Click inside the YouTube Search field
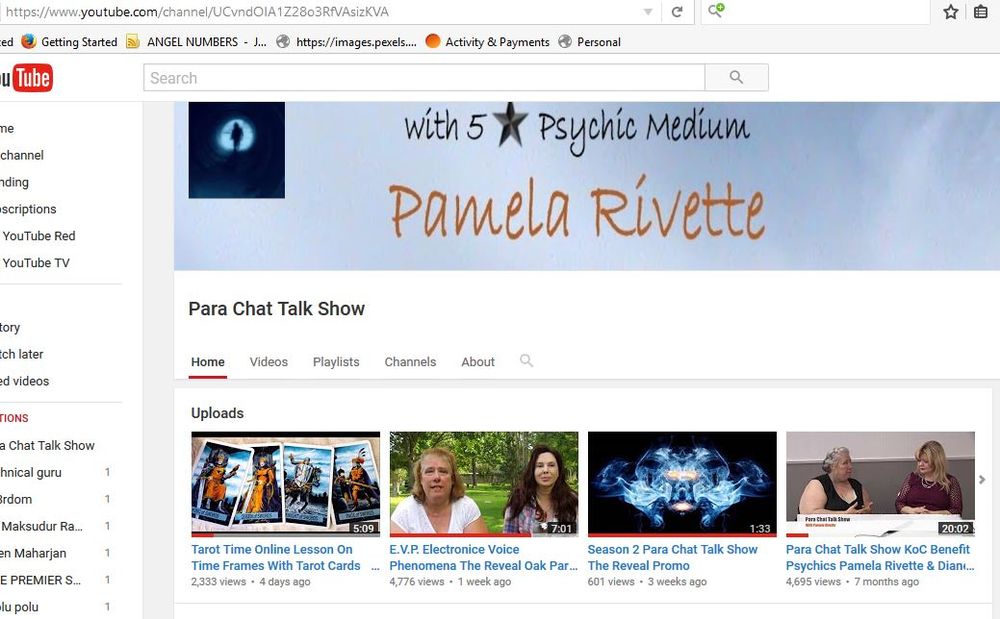The image size is (1000, 619). [424, 78]
